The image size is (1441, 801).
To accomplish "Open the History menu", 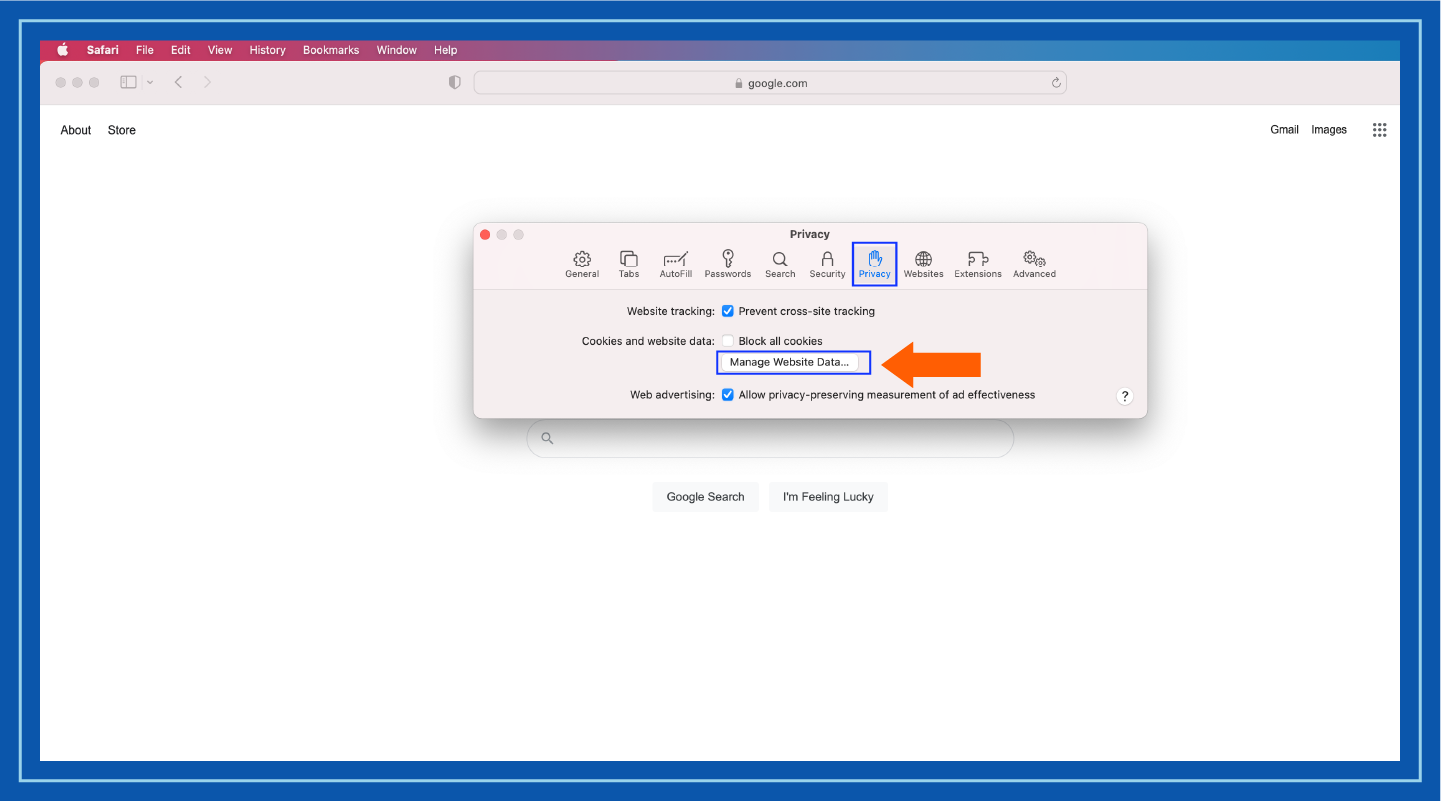I will click(267, 49).
